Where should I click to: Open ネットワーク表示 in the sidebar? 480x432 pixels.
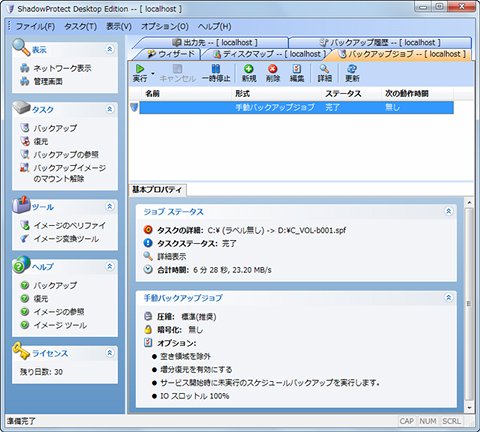pos(62,68)
